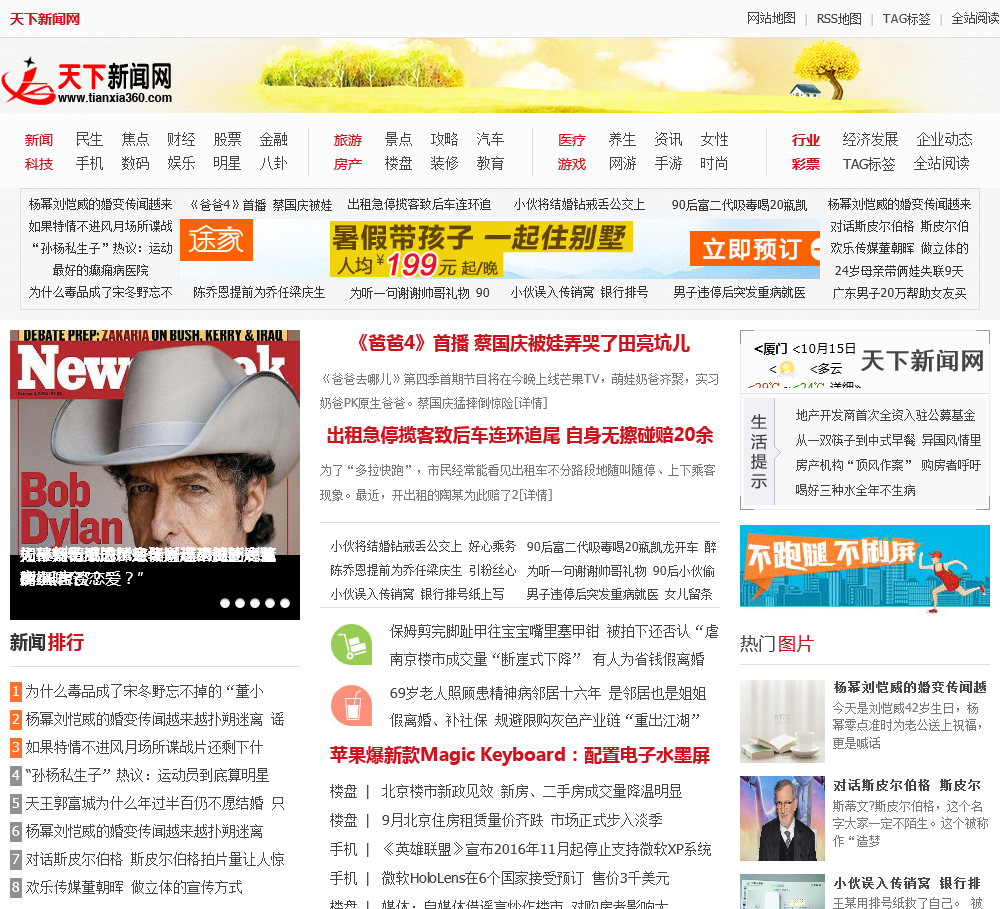The height and width of the screenshot is (909, 1000).
Task: Open the 经济发展 nav item
Action: coord(870,139)
